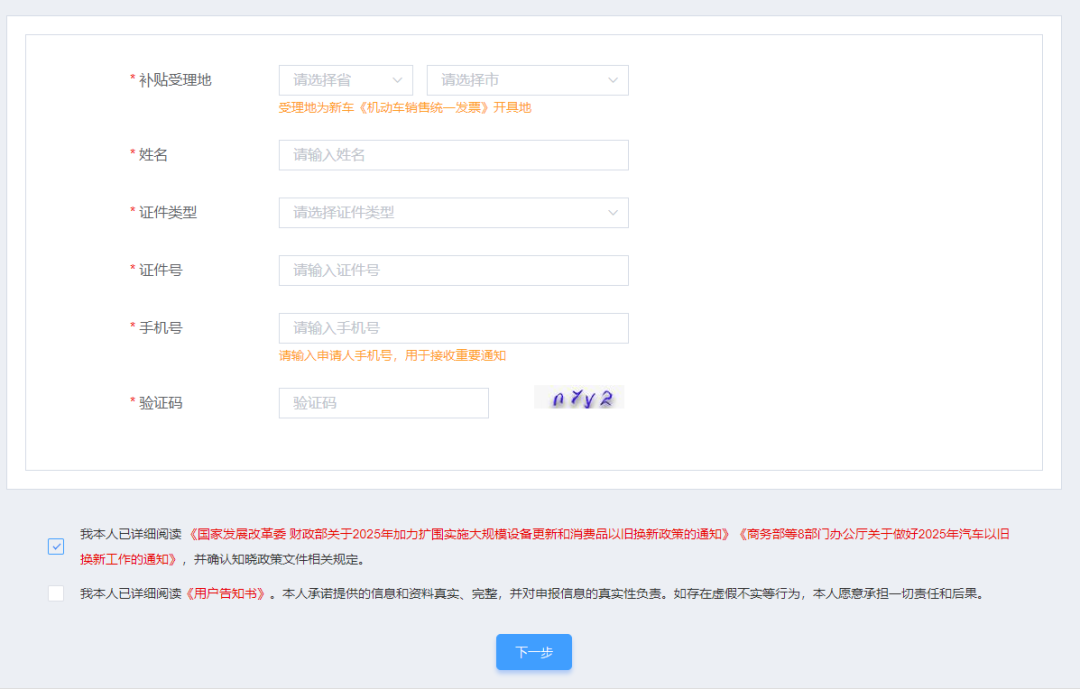1080x689 pixels.
Task: Click into the 请输入证件号 field
Action: coord(453,270)
